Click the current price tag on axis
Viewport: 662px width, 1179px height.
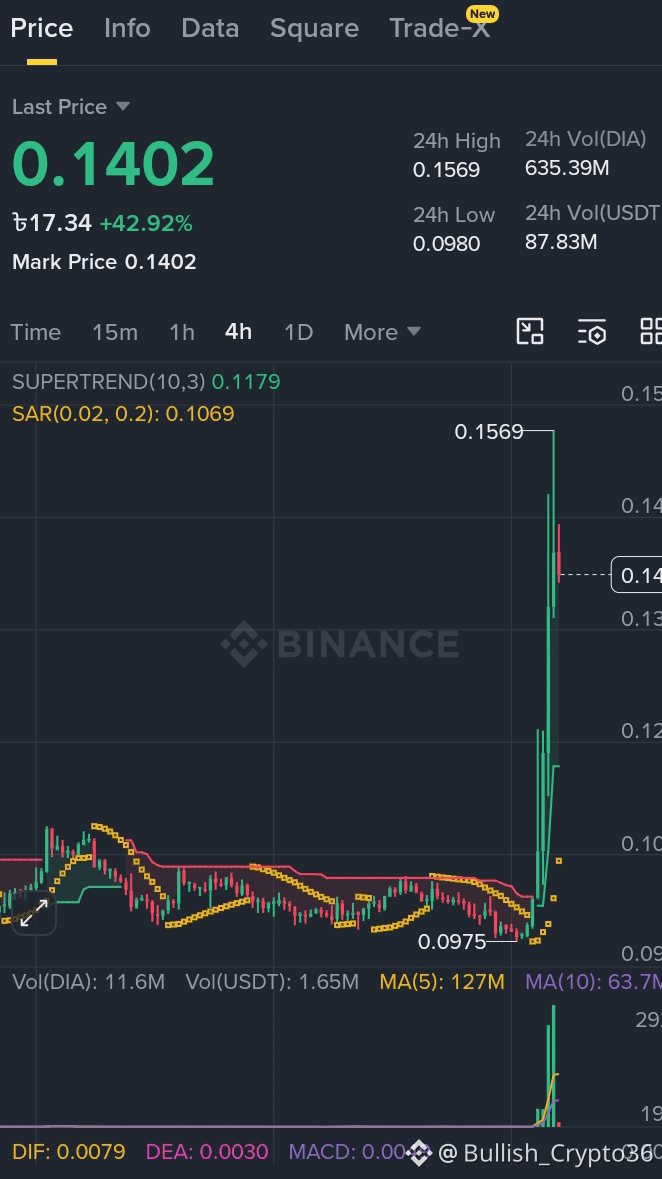(636, 575)
